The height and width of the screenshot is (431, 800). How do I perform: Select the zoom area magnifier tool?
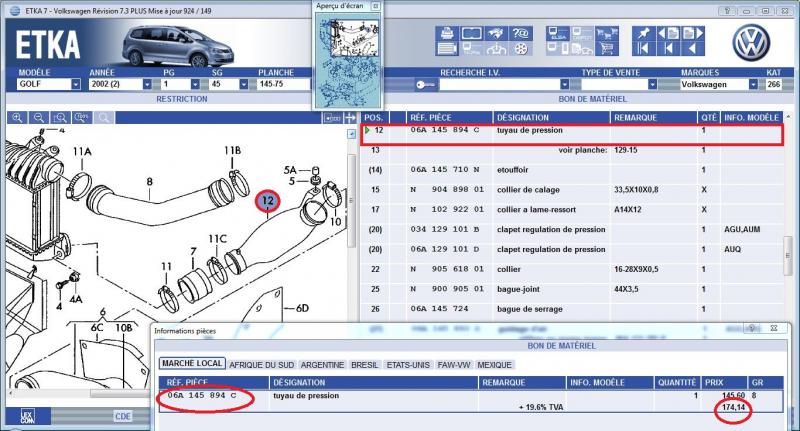60,118
